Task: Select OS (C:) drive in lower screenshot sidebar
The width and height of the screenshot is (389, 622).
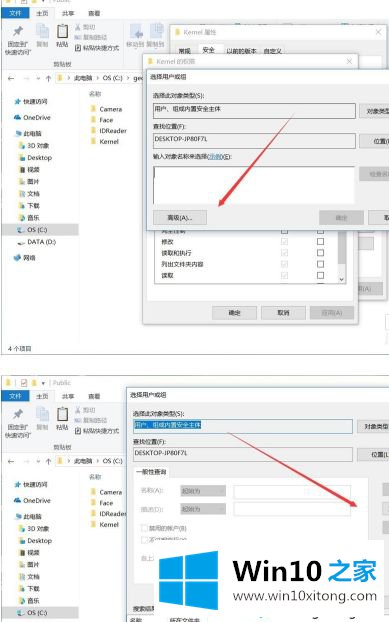Action: coord(32,613)
